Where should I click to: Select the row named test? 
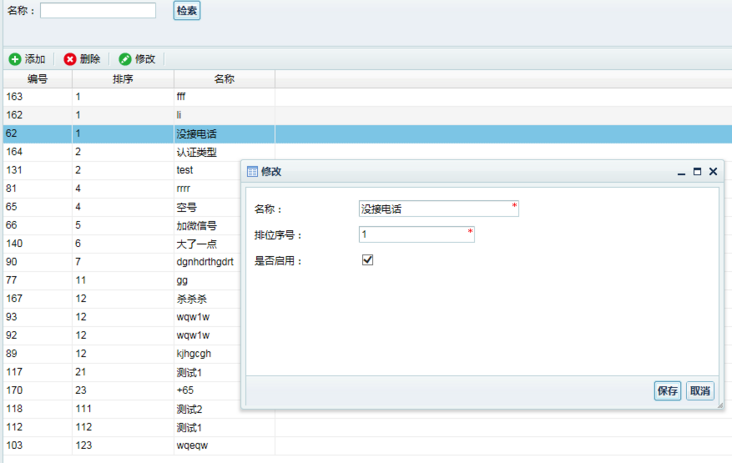pyautogui.click(x=121, y=170)
